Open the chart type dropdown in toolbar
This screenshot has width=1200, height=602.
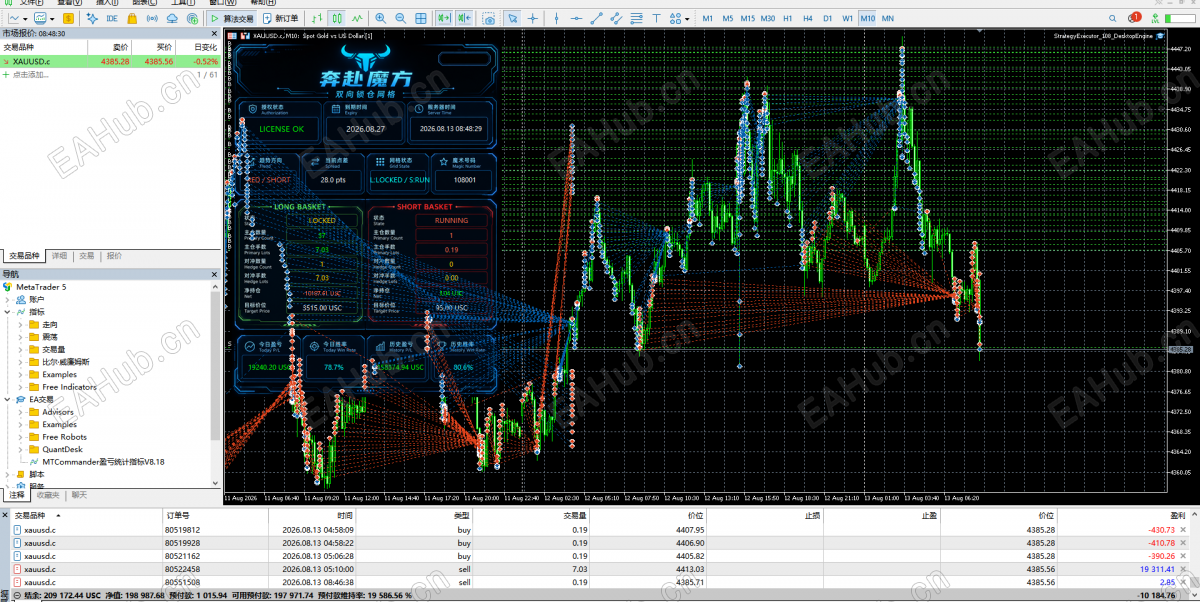click(x=18, y=18)
